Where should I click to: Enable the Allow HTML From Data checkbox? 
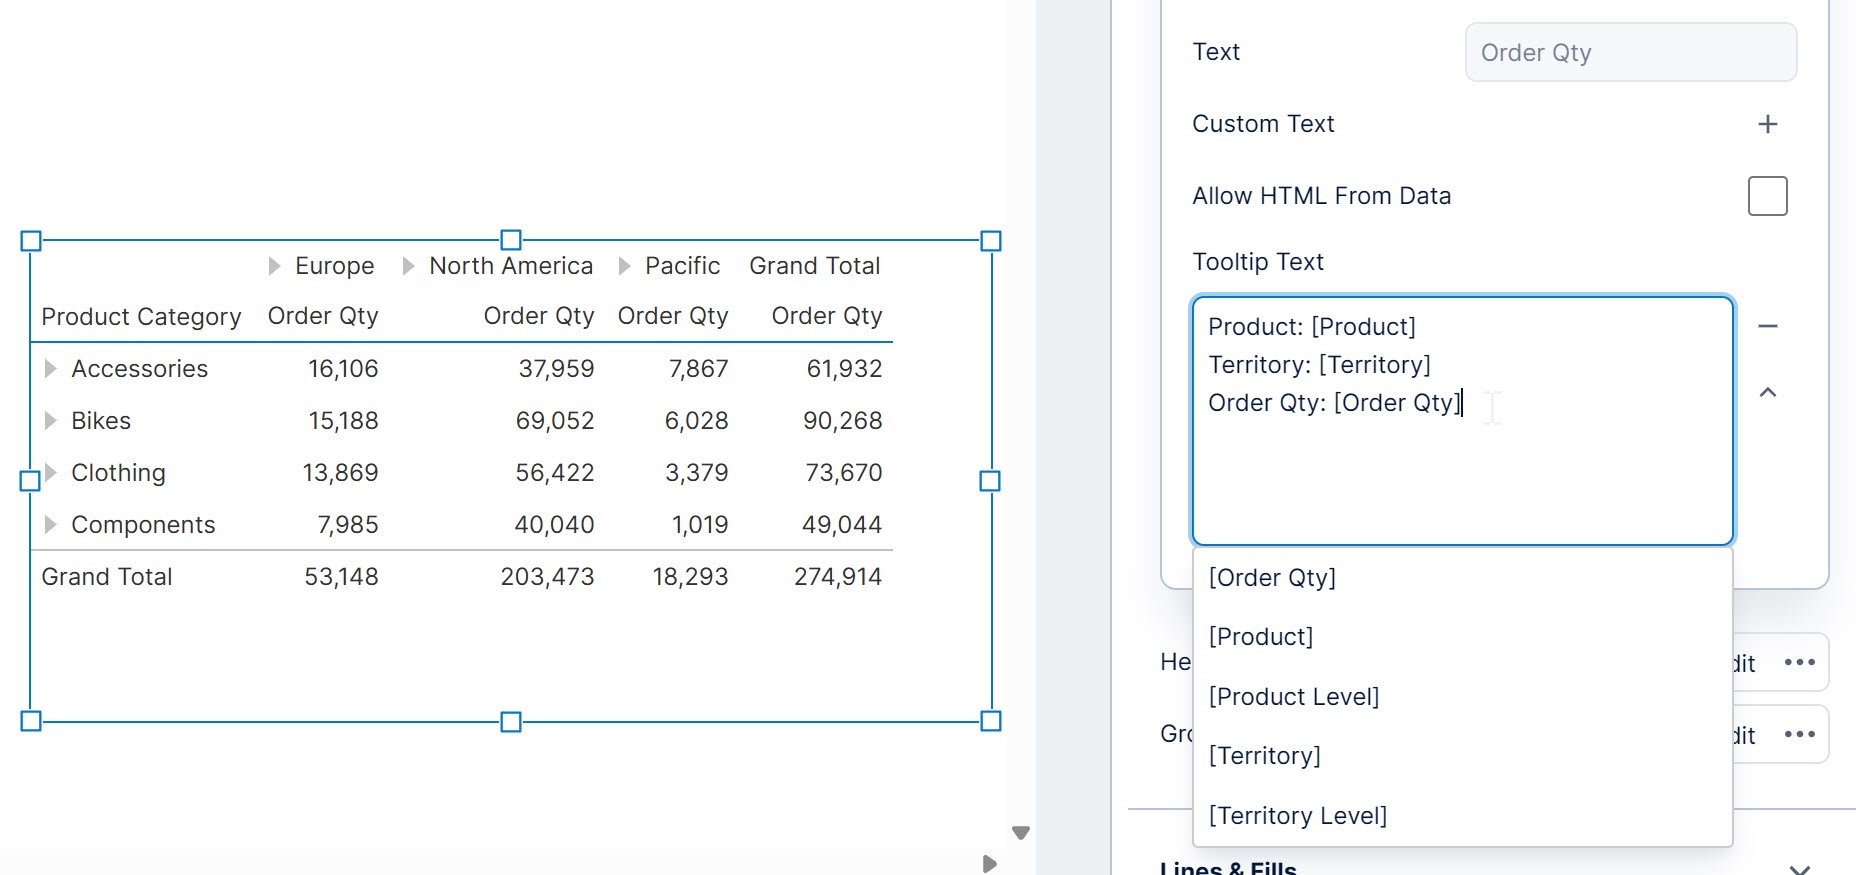tap(1767, 196)
